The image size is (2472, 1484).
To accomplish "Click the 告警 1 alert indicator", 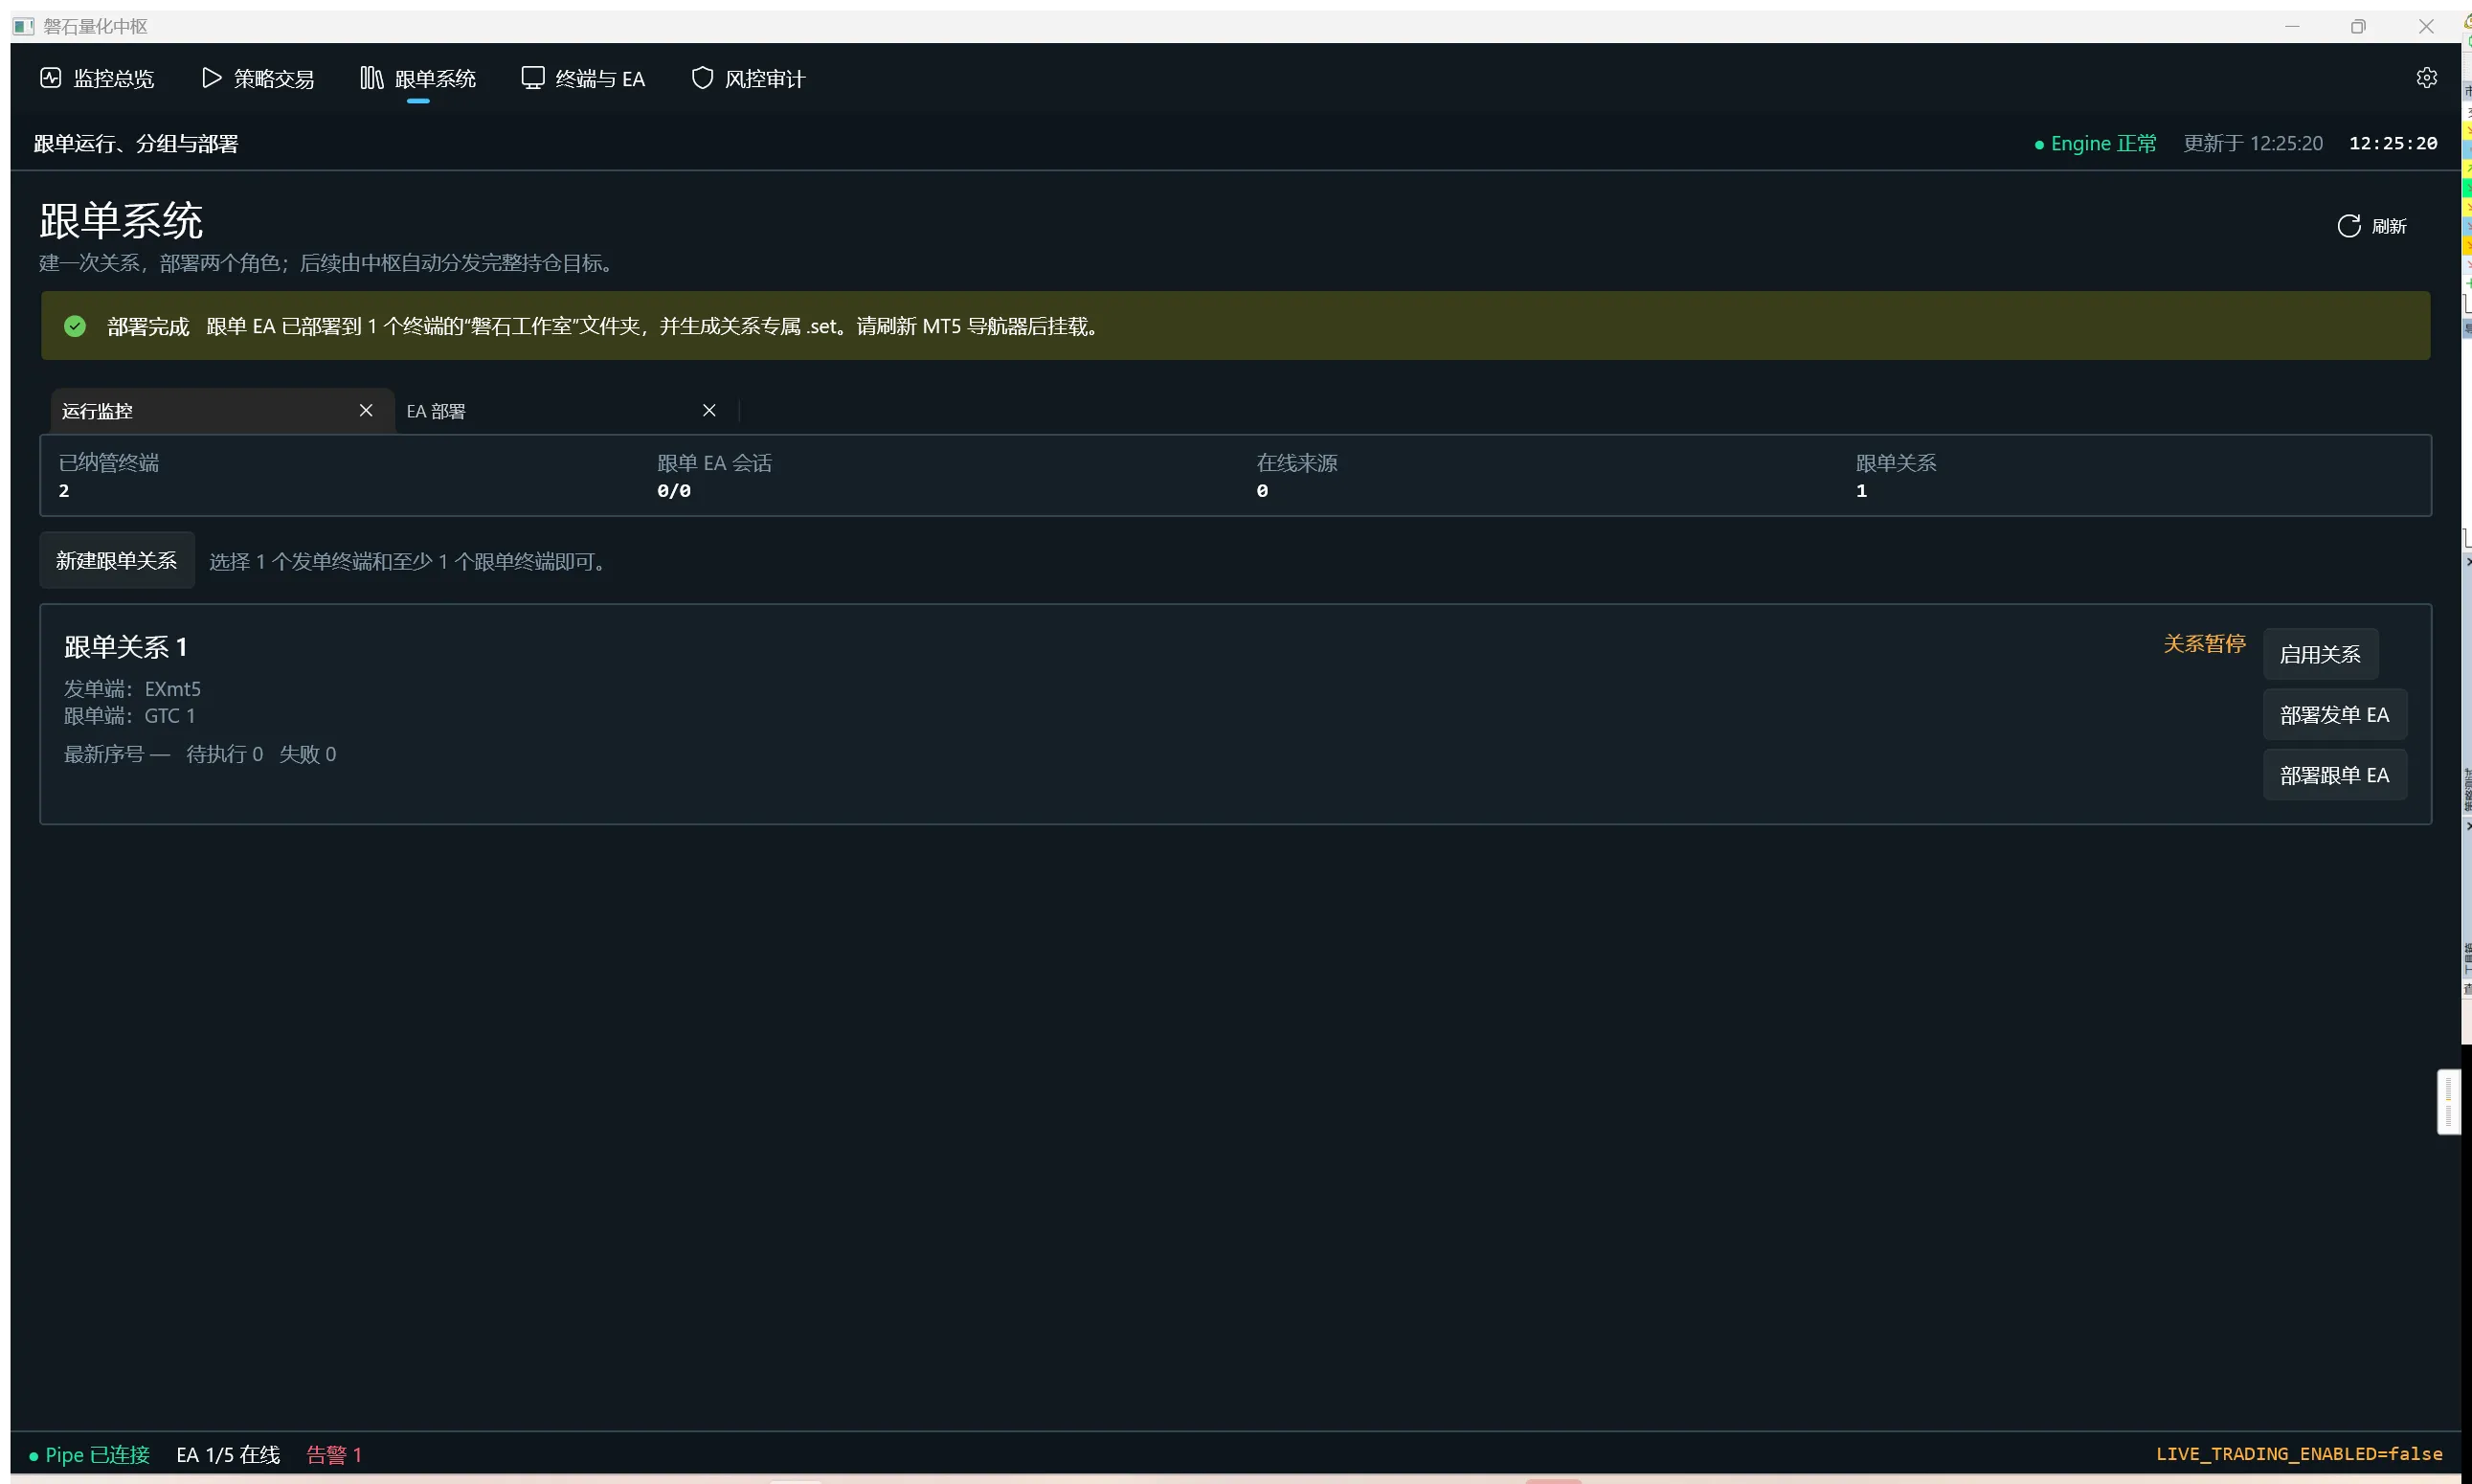I will click(334, 1455).
